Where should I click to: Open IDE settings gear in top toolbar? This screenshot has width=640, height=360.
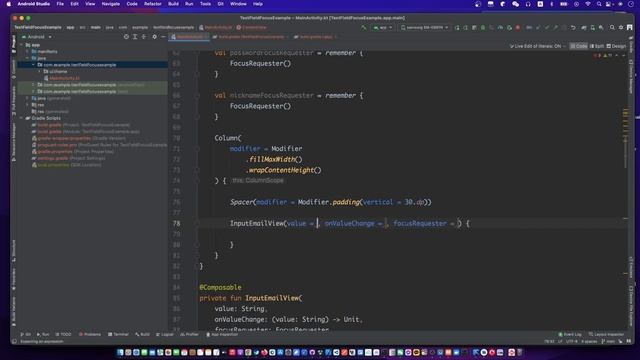621,27
